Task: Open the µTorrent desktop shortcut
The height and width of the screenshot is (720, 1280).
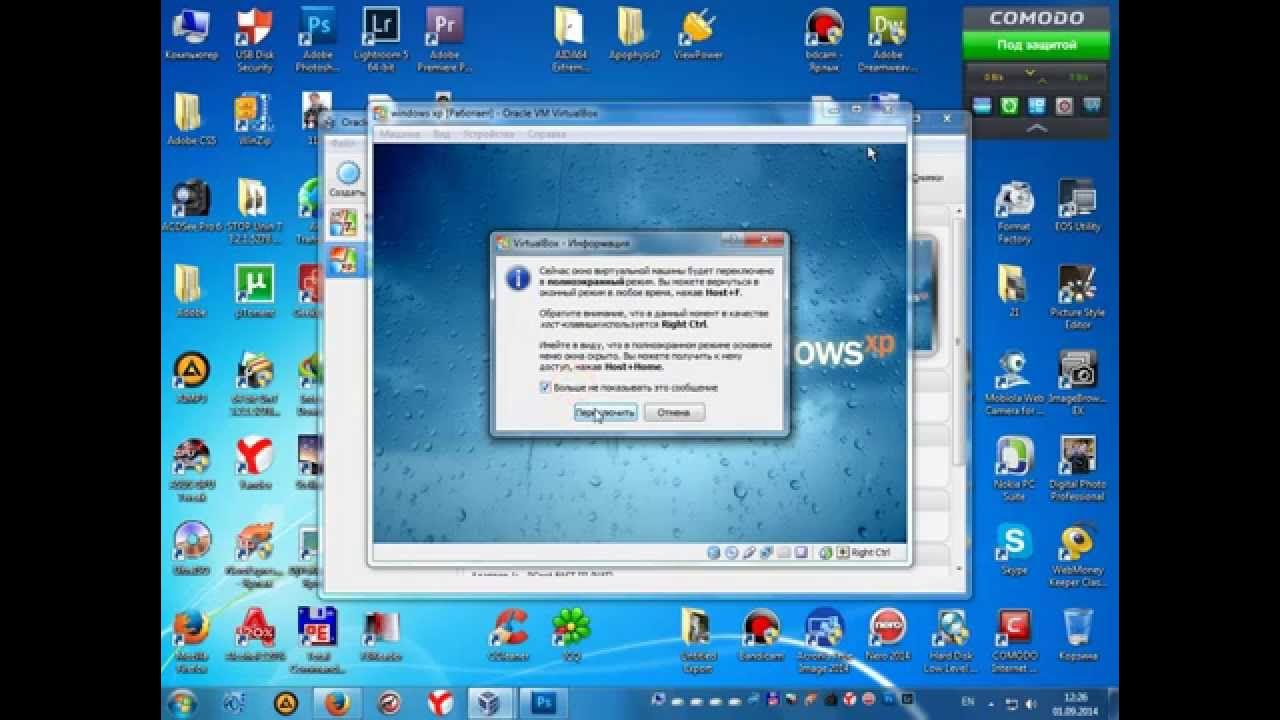Action: (x=254, y=291)
